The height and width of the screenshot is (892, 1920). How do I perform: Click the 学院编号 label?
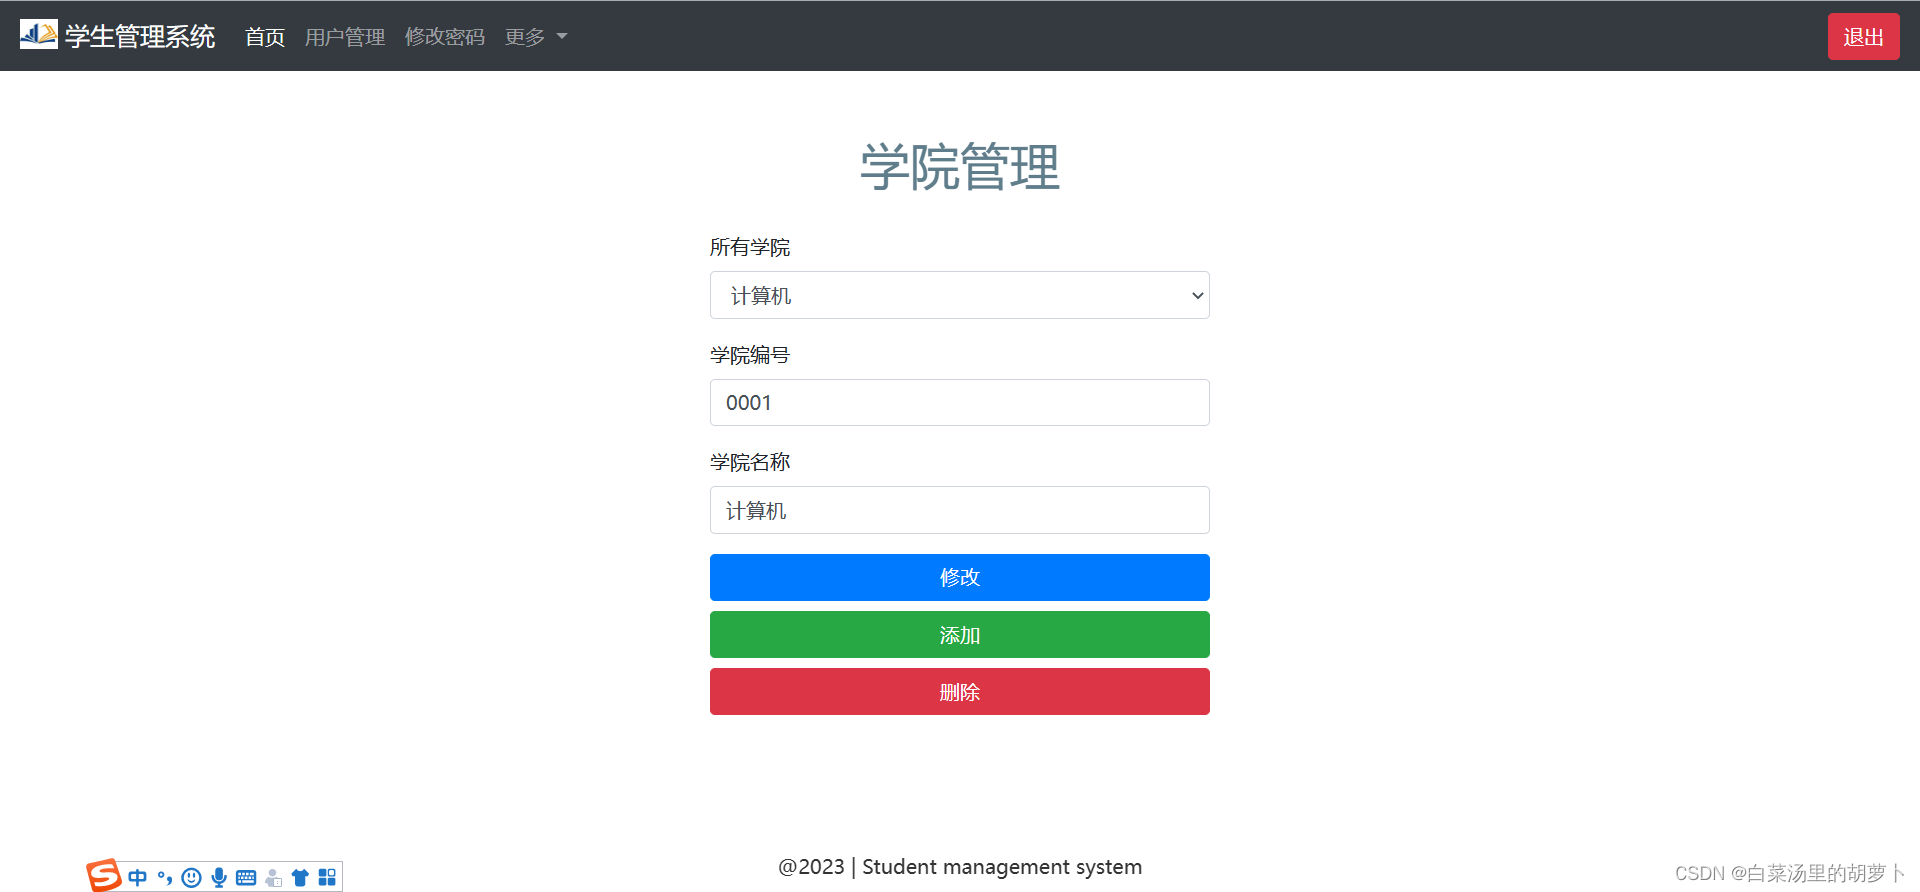(750, 355)
